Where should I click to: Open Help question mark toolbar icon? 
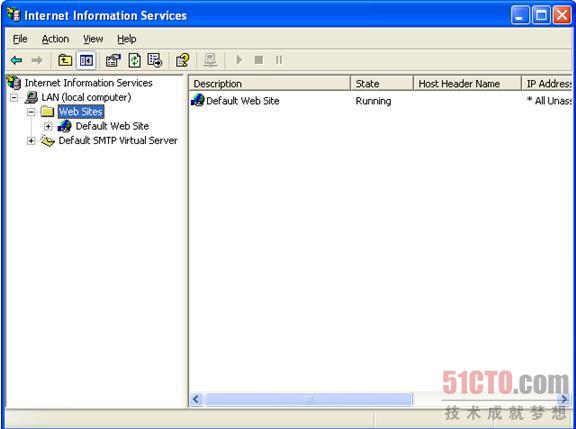(183, 60)
